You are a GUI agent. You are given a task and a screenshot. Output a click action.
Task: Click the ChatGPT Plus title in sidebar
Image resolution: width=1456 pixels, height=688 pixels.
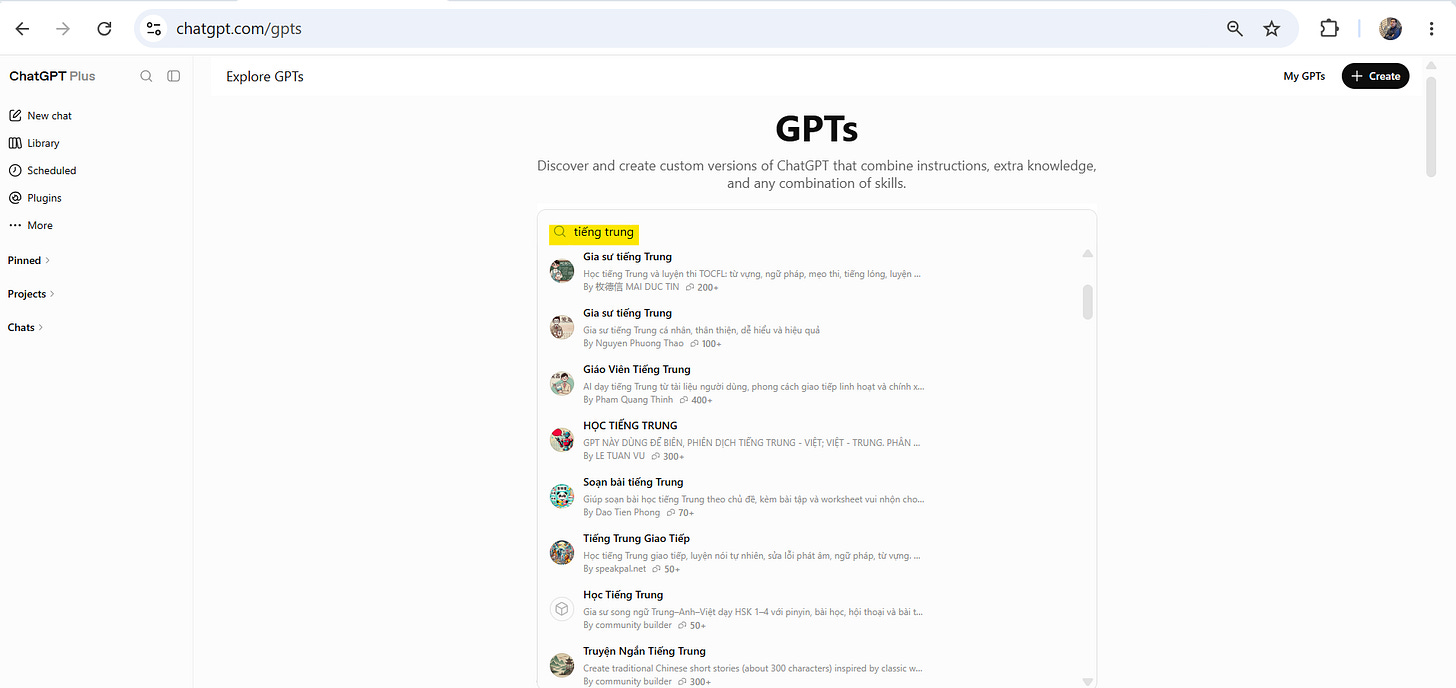click(x=52, y=76)
